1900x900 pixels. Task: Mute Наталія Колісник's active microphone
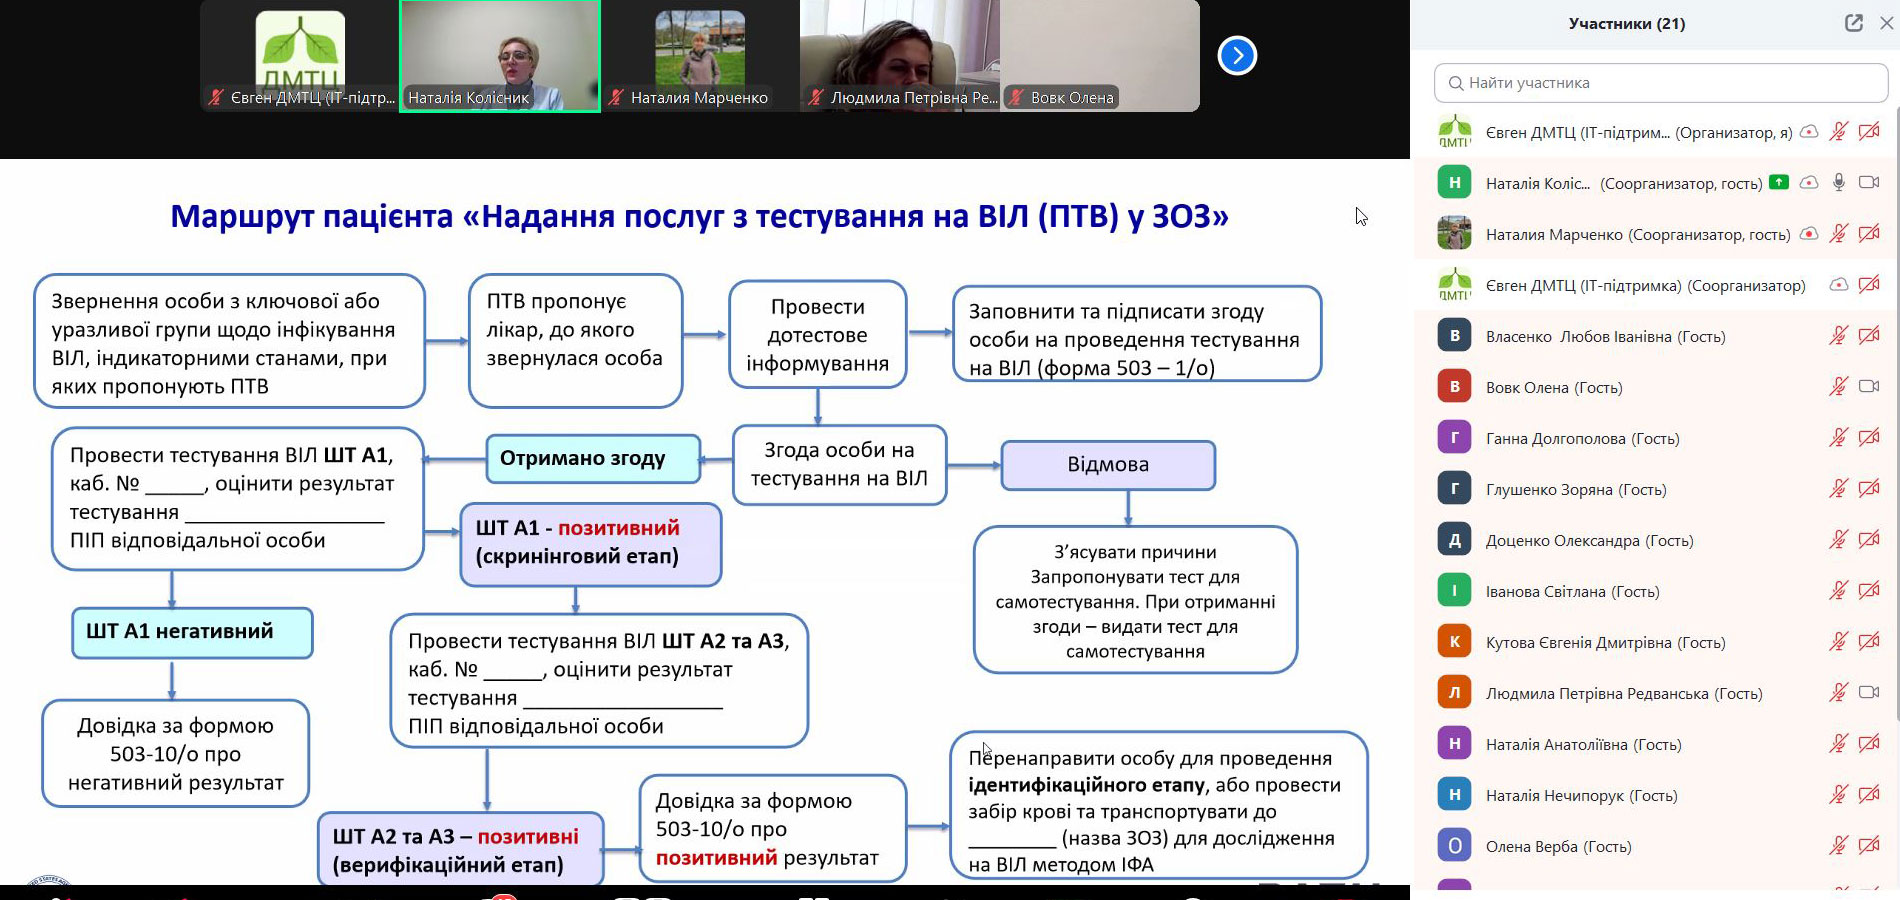click(x=1838, y=182)
